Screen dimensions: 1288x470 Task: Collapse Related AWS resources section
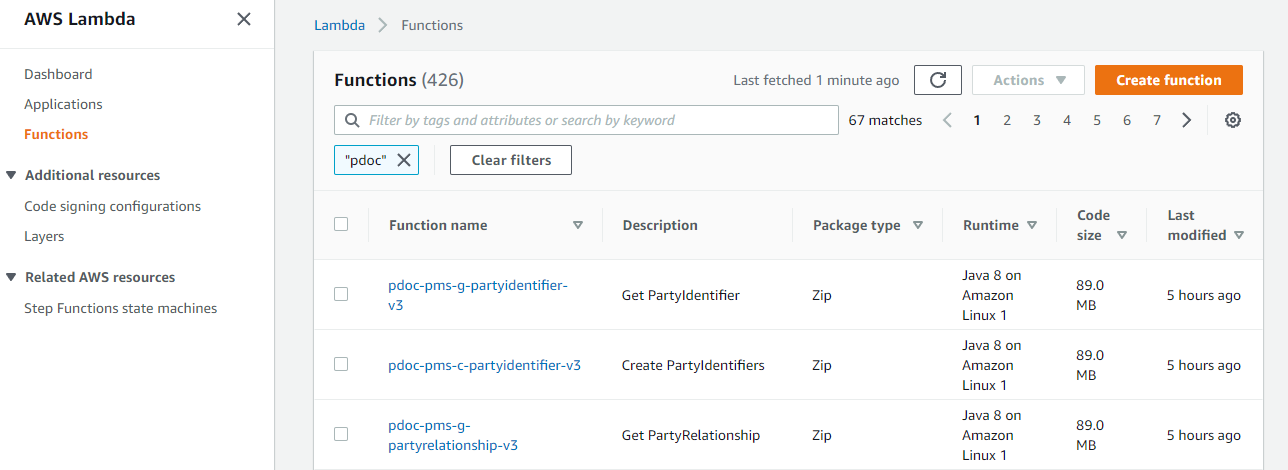point(12,277)
